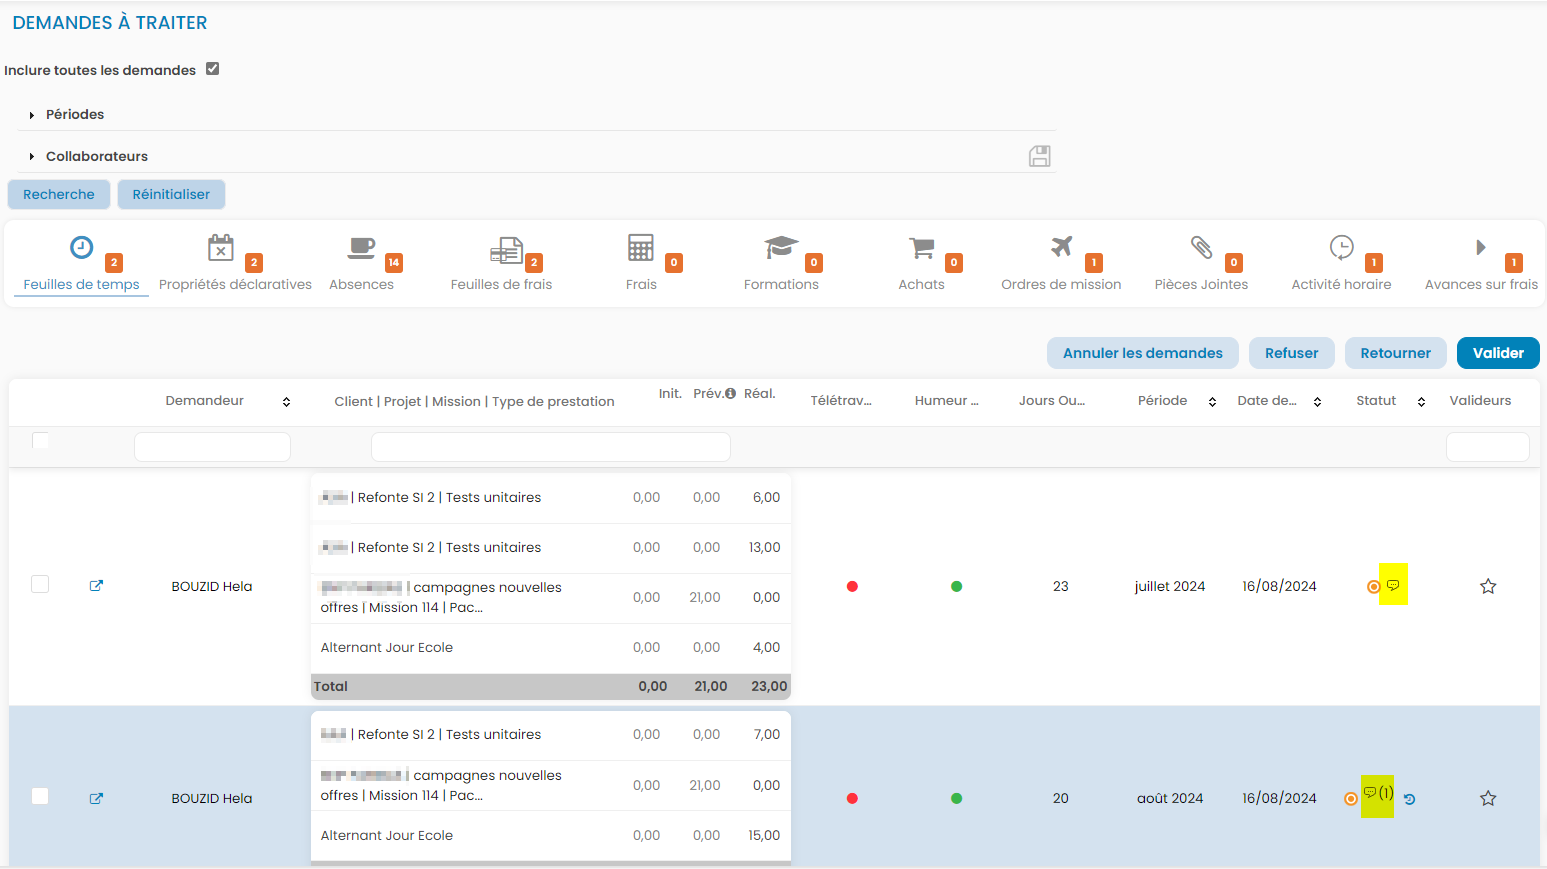The width and height of the screenshot is (1547, 869).
Task: Click the star icon in août 2024 row
Action: [x=1487, y=798]
